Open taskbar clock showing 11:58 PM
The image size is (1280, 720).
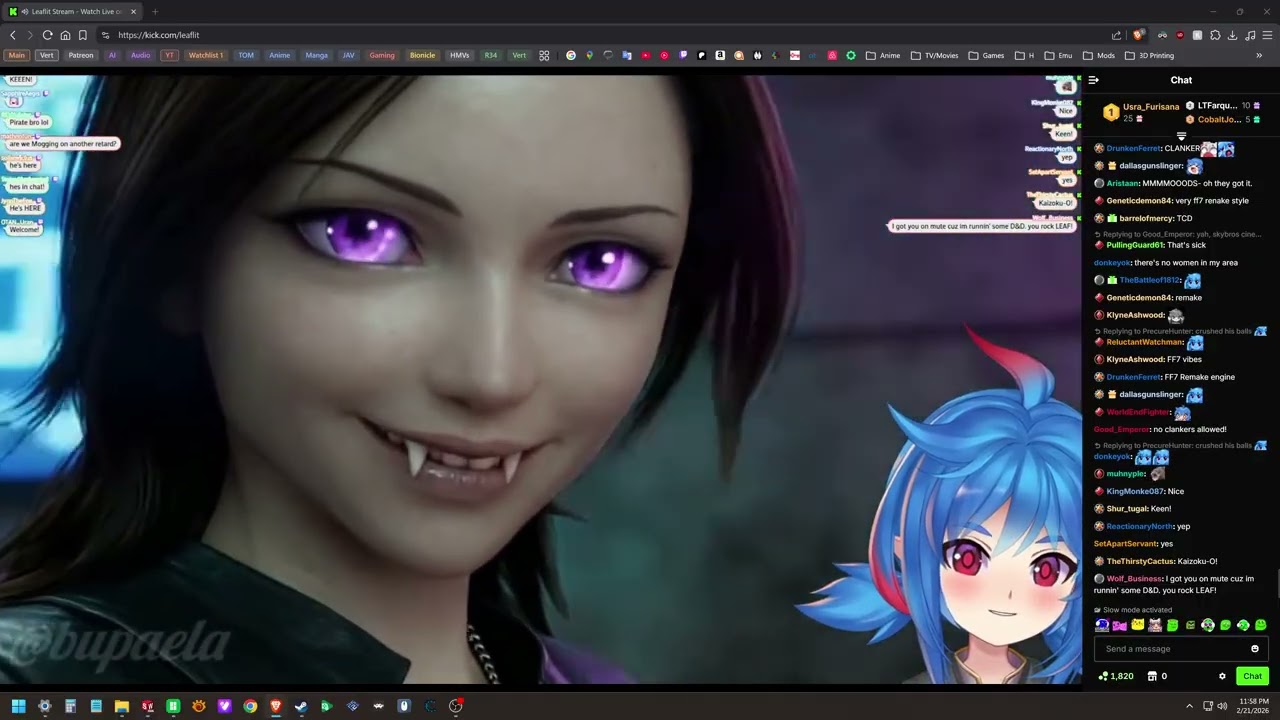(1252, 706)
